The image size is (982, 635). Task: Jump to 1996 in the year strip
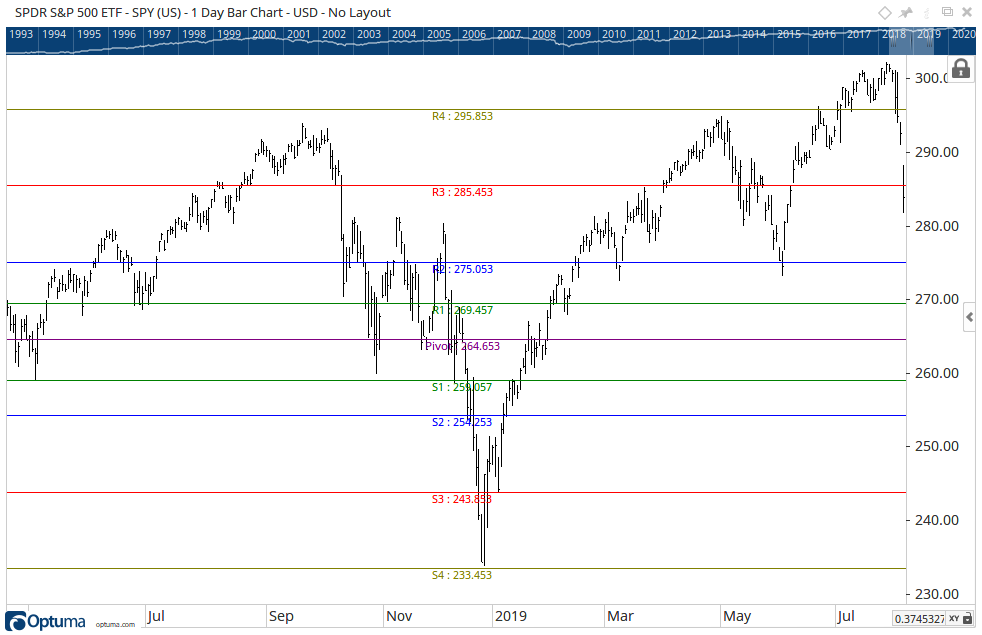pyautogui.click(x=124, y=34)
